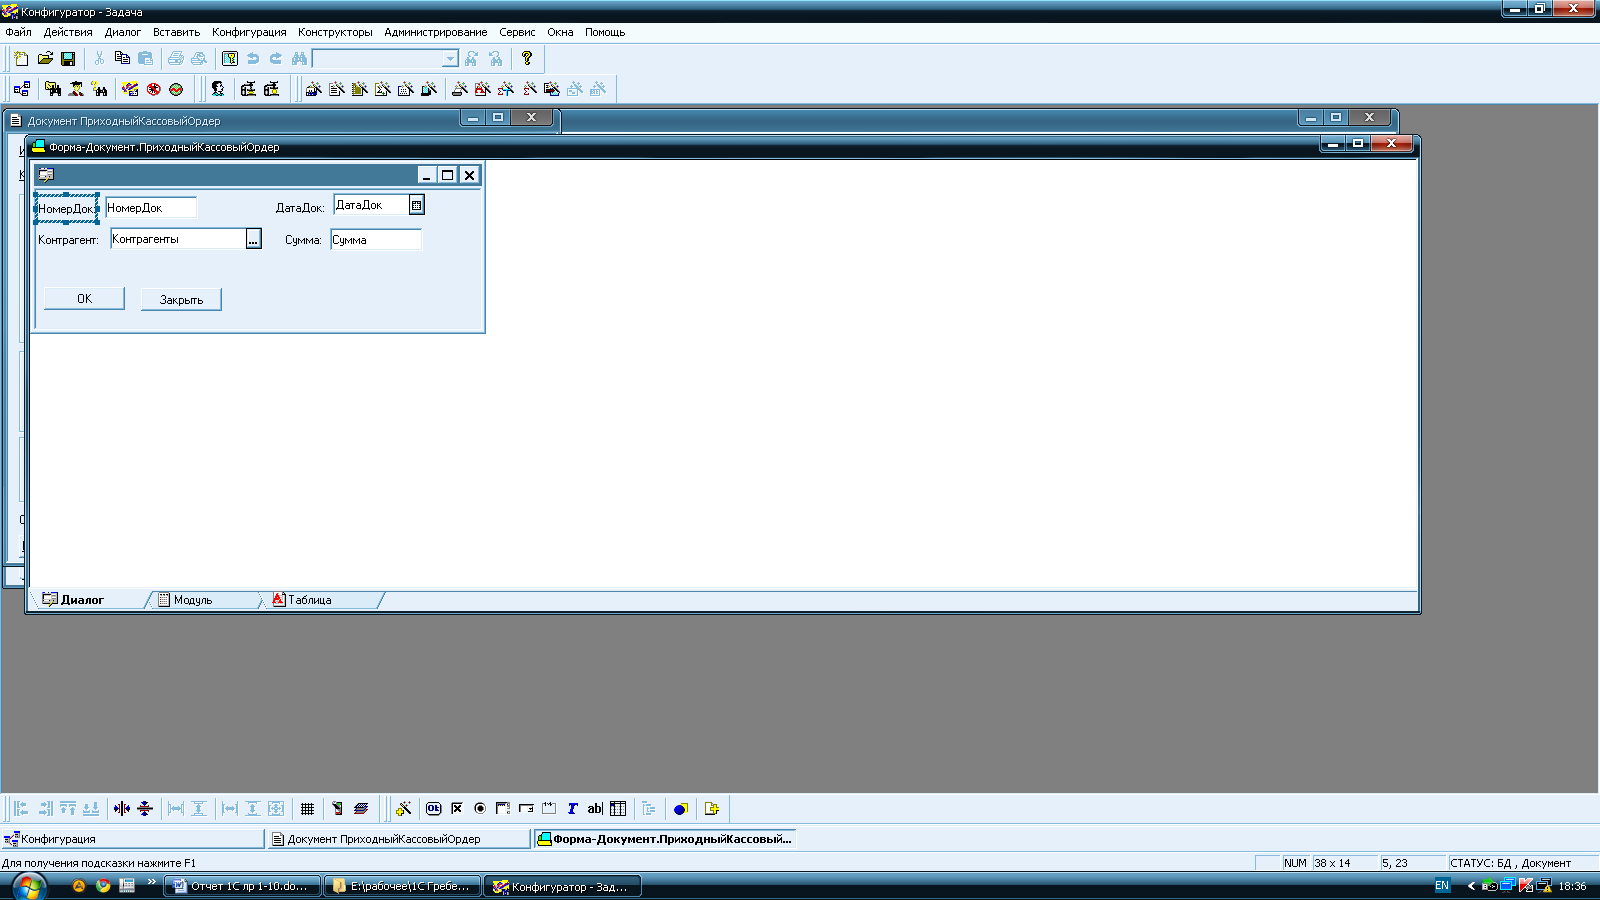Insert a checkbox control
Screen dimensions: 1600x900
pyautogui.click(x=457, y=809)
